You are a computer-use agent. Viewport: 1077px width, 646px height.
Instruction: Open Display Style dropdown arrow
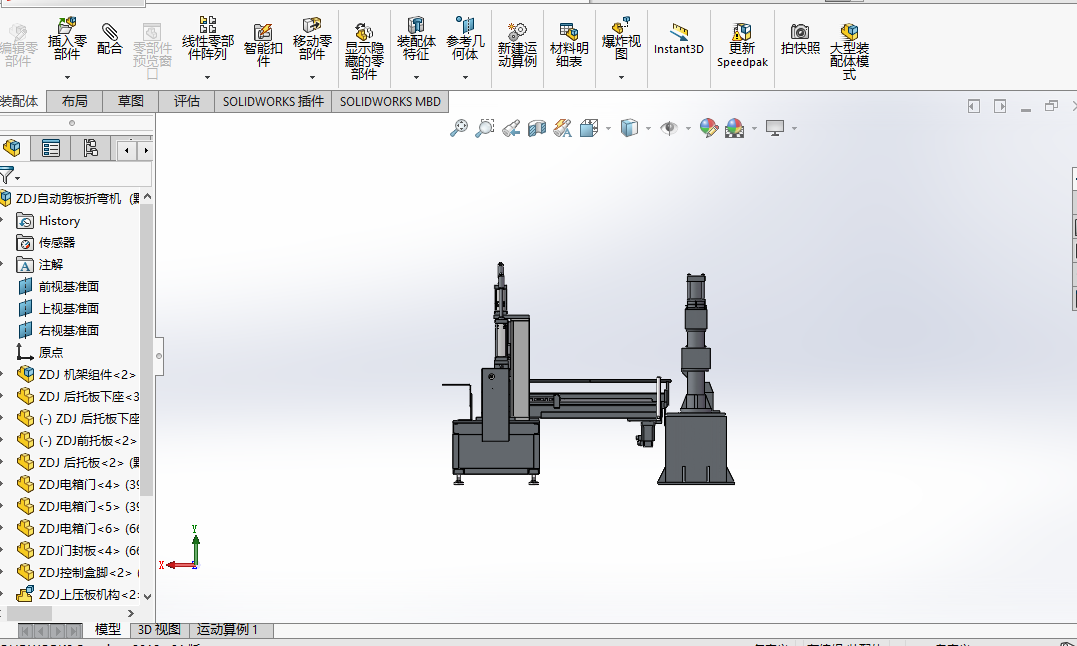648,128
